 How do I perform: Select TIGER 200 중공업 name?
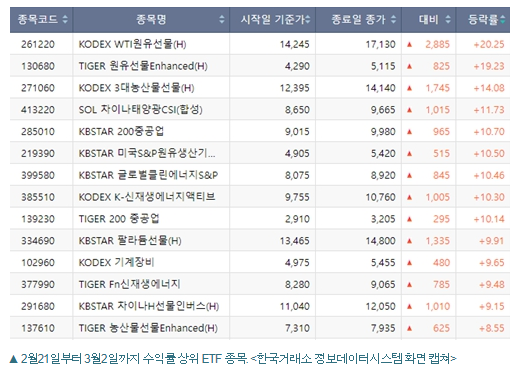click(x=119, y=219)
